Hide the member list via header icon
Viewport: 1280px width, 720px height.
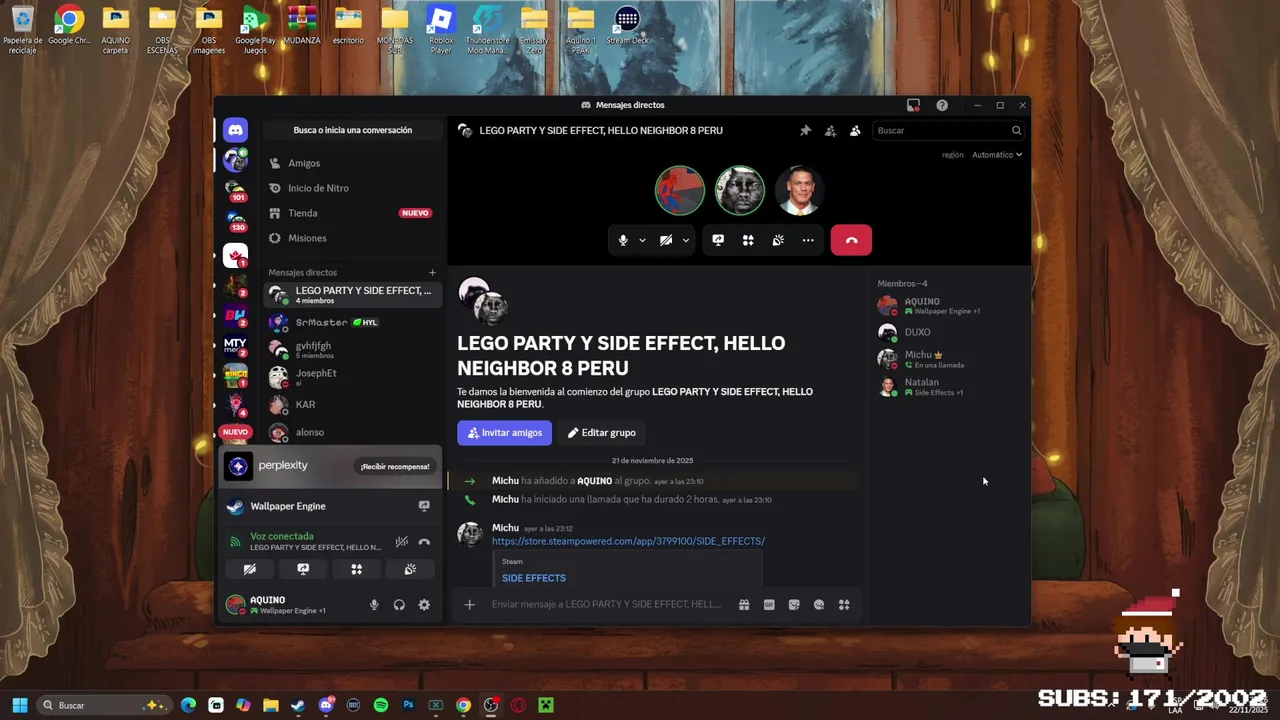[855, 131]
